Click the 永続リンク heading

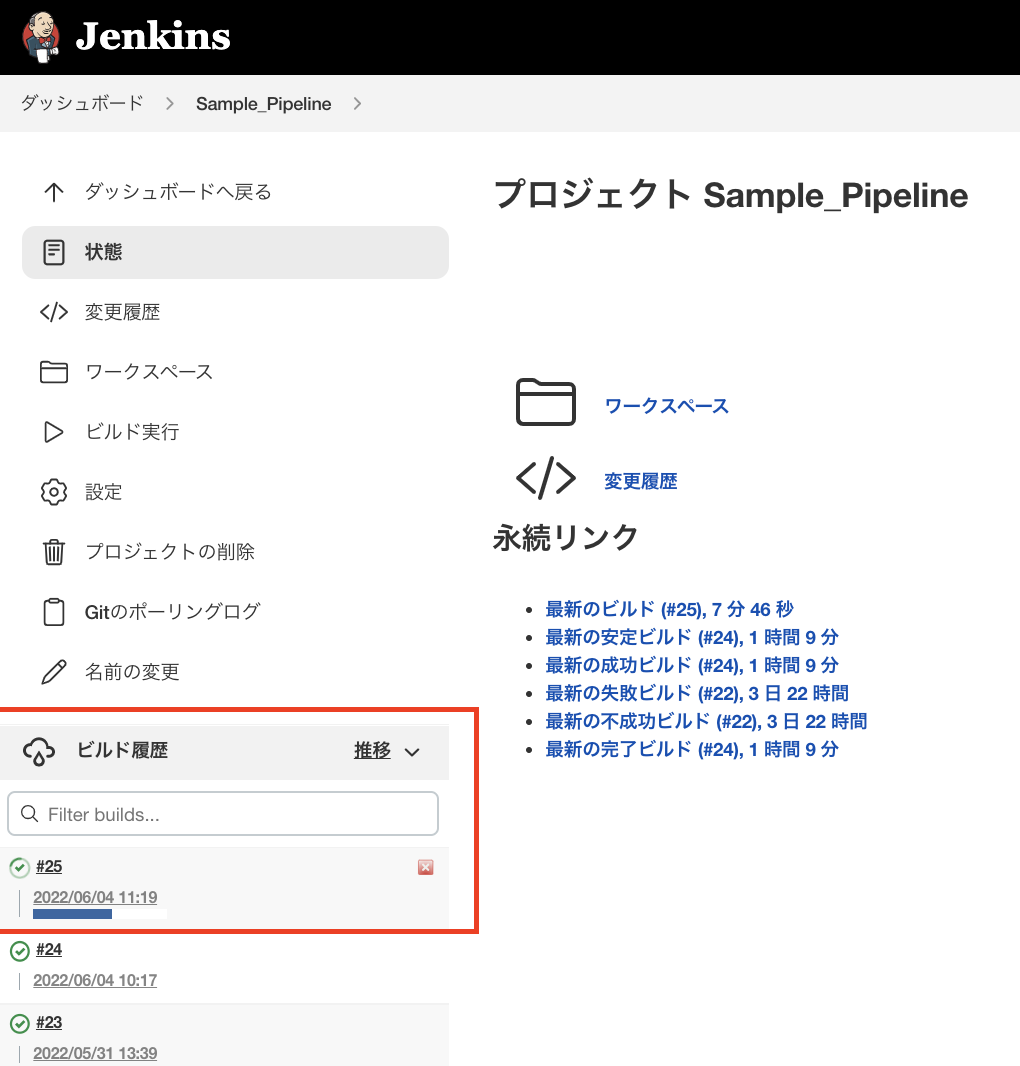pos(566,537)
